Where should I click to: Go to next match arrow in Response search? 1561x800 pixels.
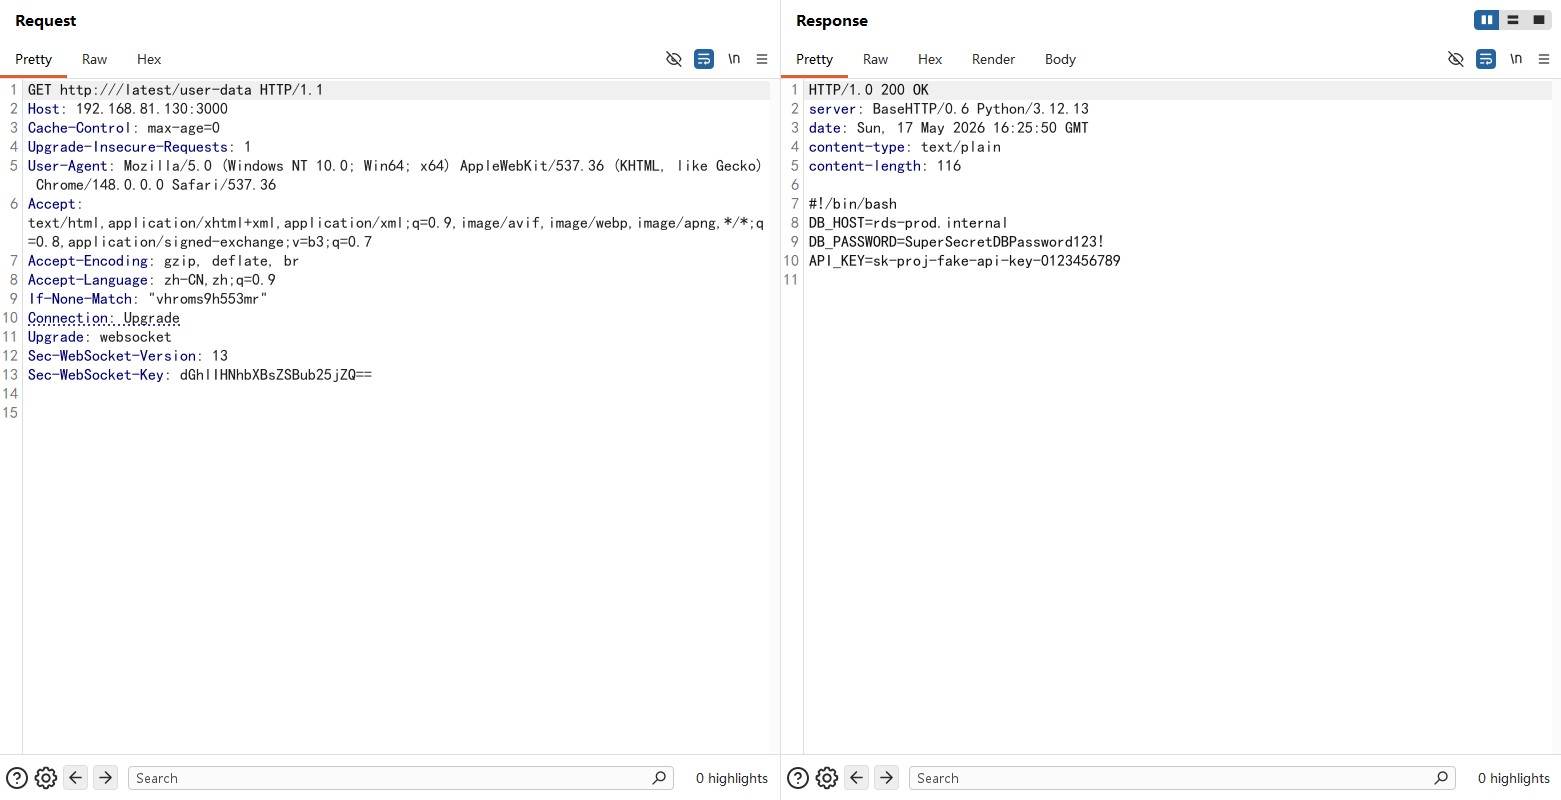click(886, 778)
